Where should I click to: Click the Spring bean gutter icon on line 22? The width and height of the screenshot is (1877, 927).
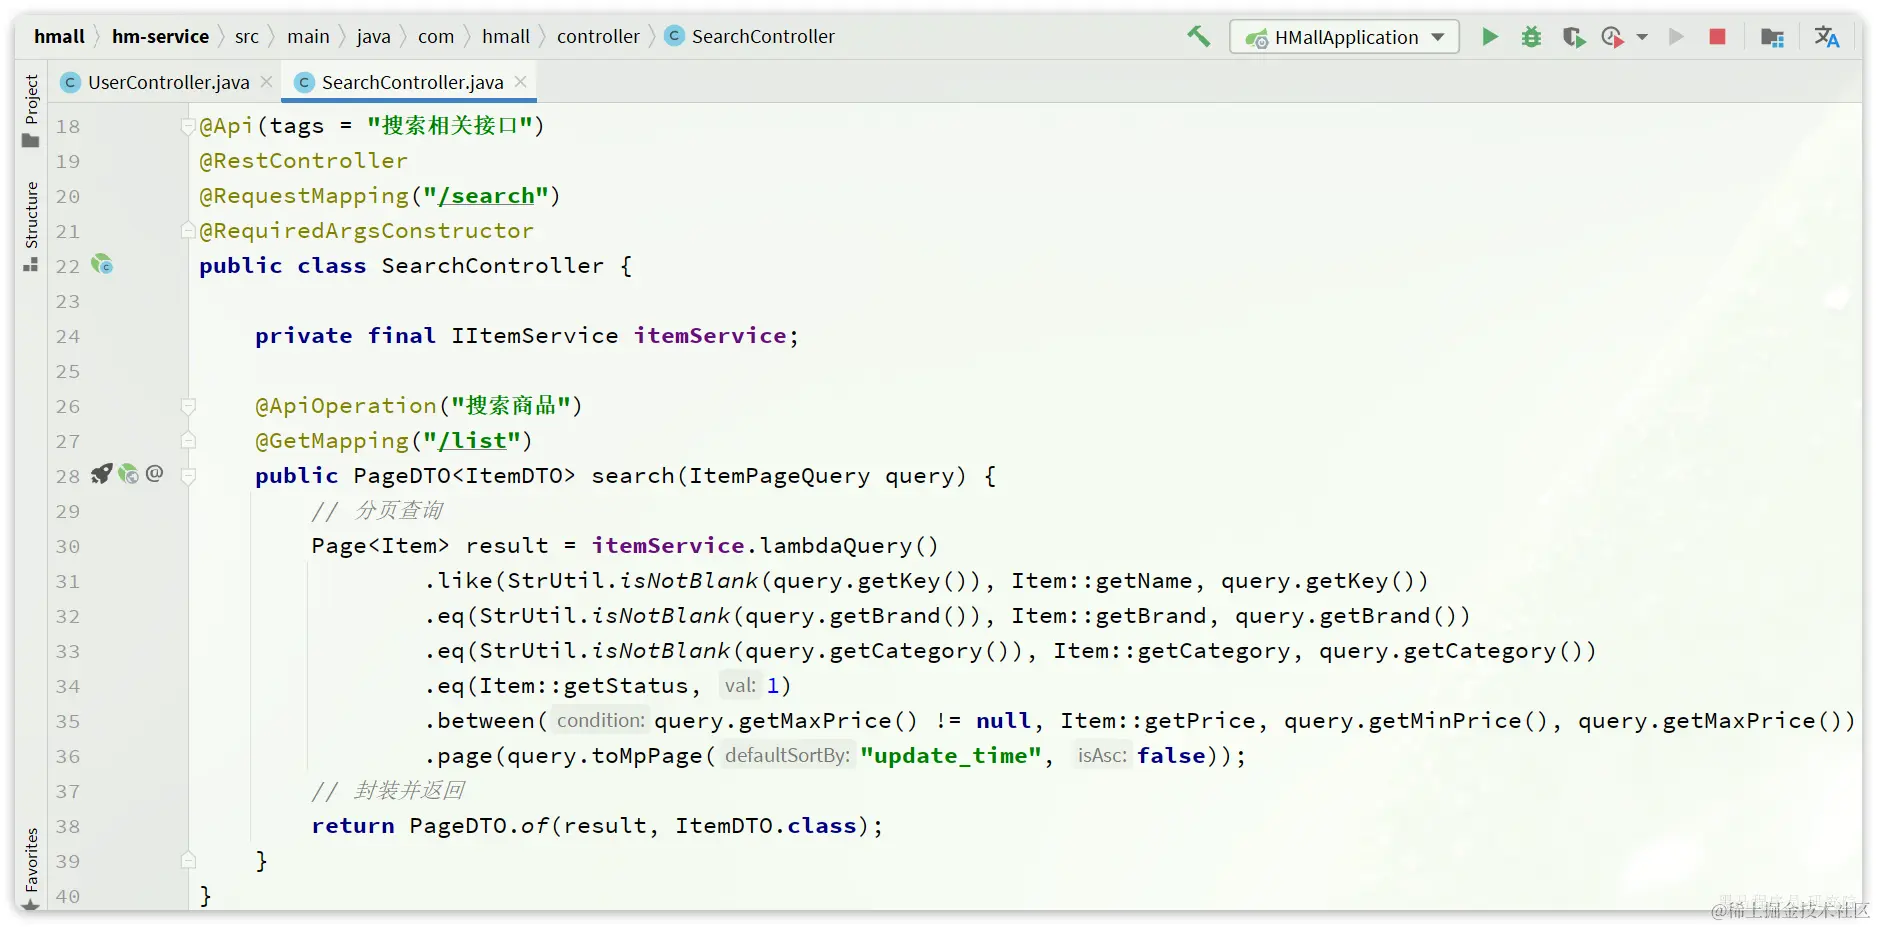[102, 265]
